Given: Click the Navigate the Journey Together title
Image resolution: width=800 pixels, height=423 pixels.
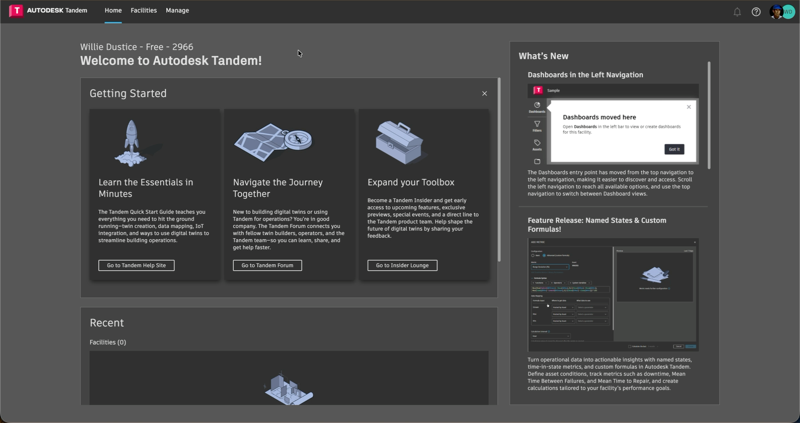Looking at the screenshot, I should pyautogui.click(x=278, y=188).
